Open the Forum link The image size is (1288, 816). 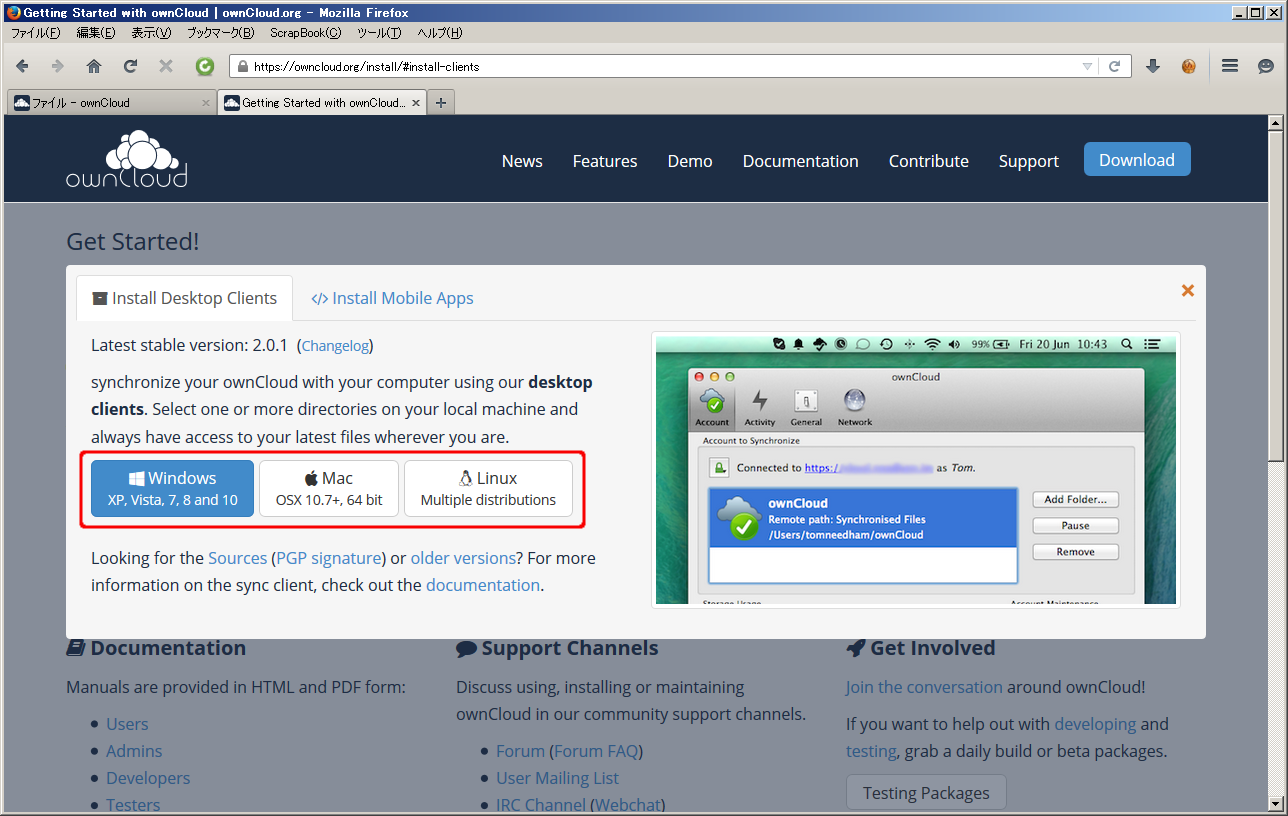(520, 751)
